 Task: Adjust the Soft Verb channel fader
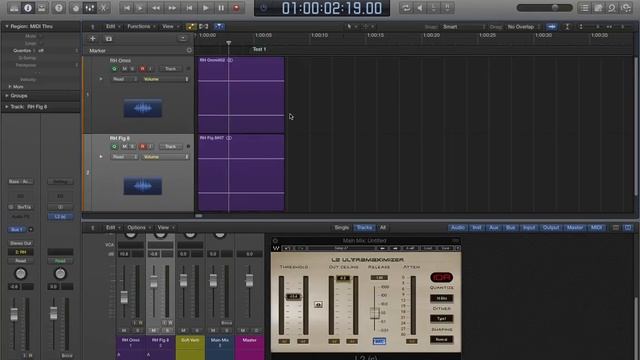[x=184, y=280]
